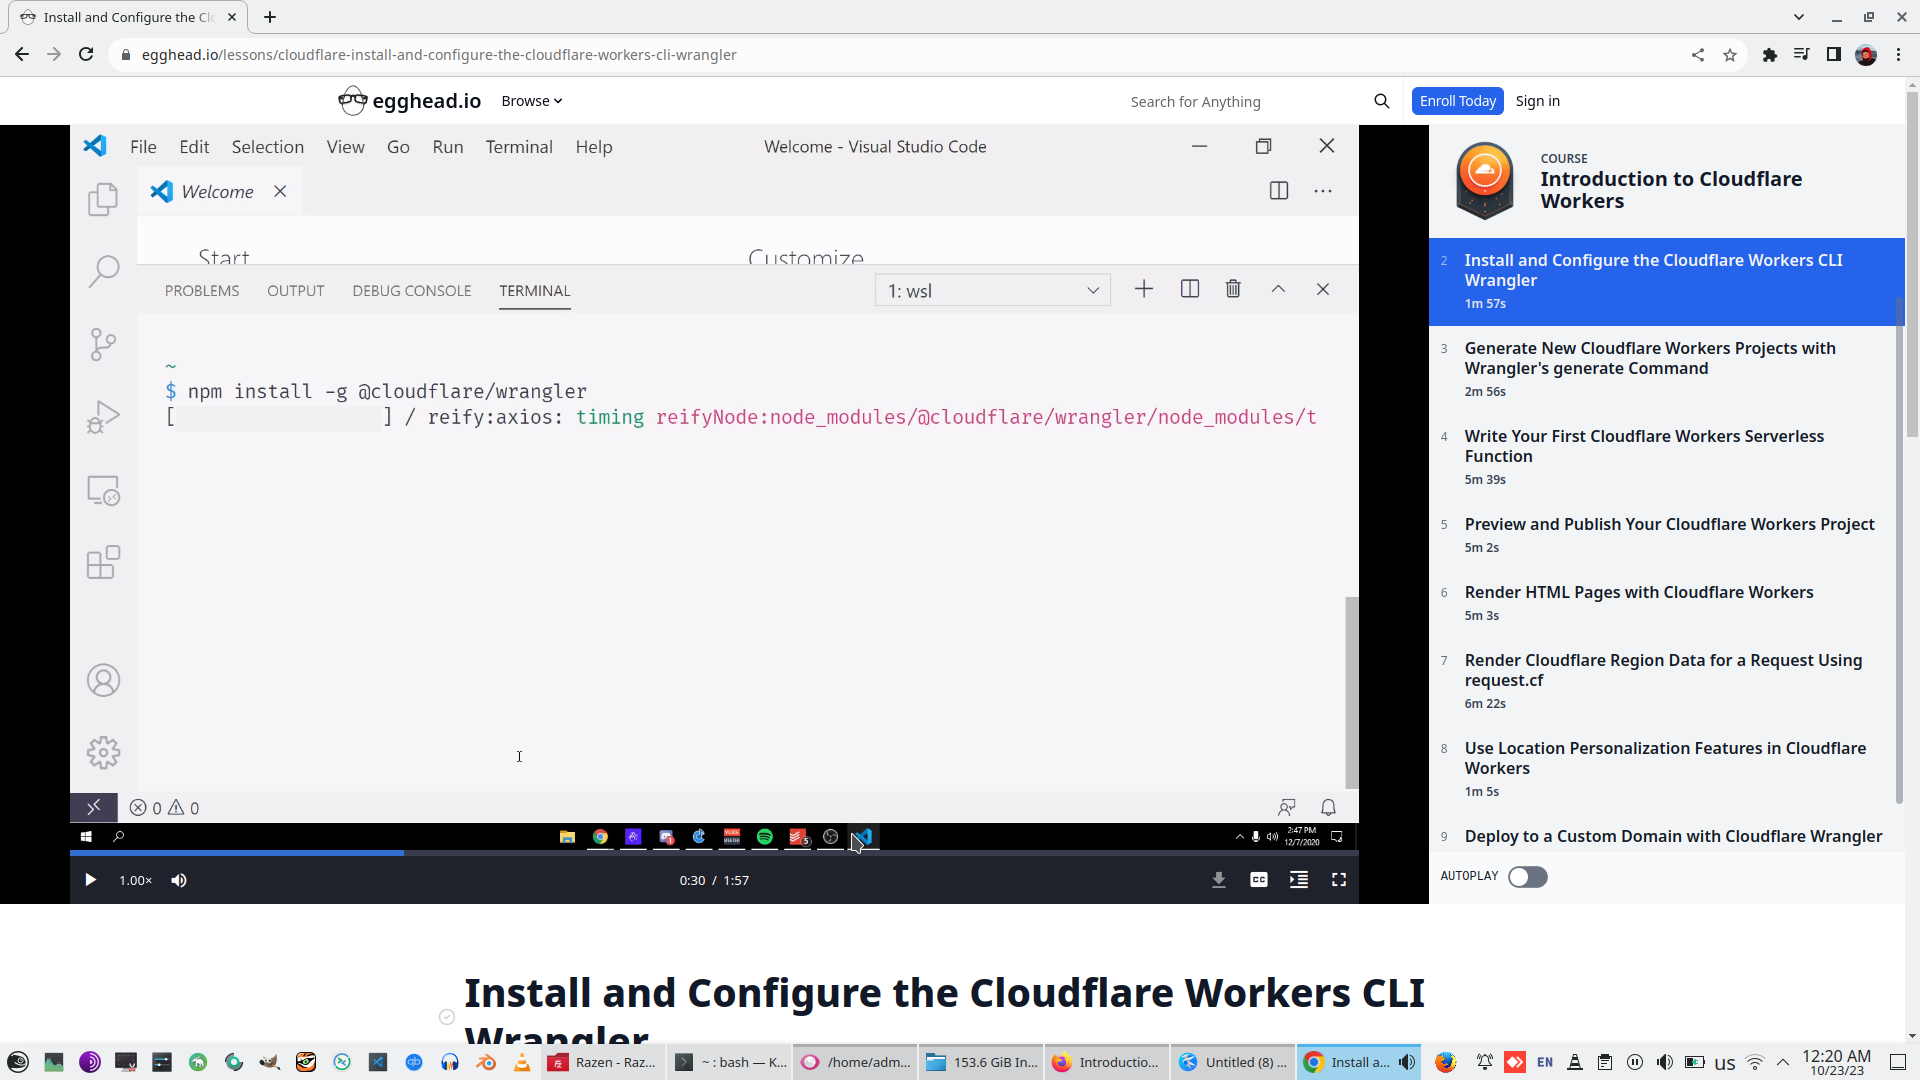Open a new browser tab
This screenshot has width=1920, height=1080.
[270, 17]
